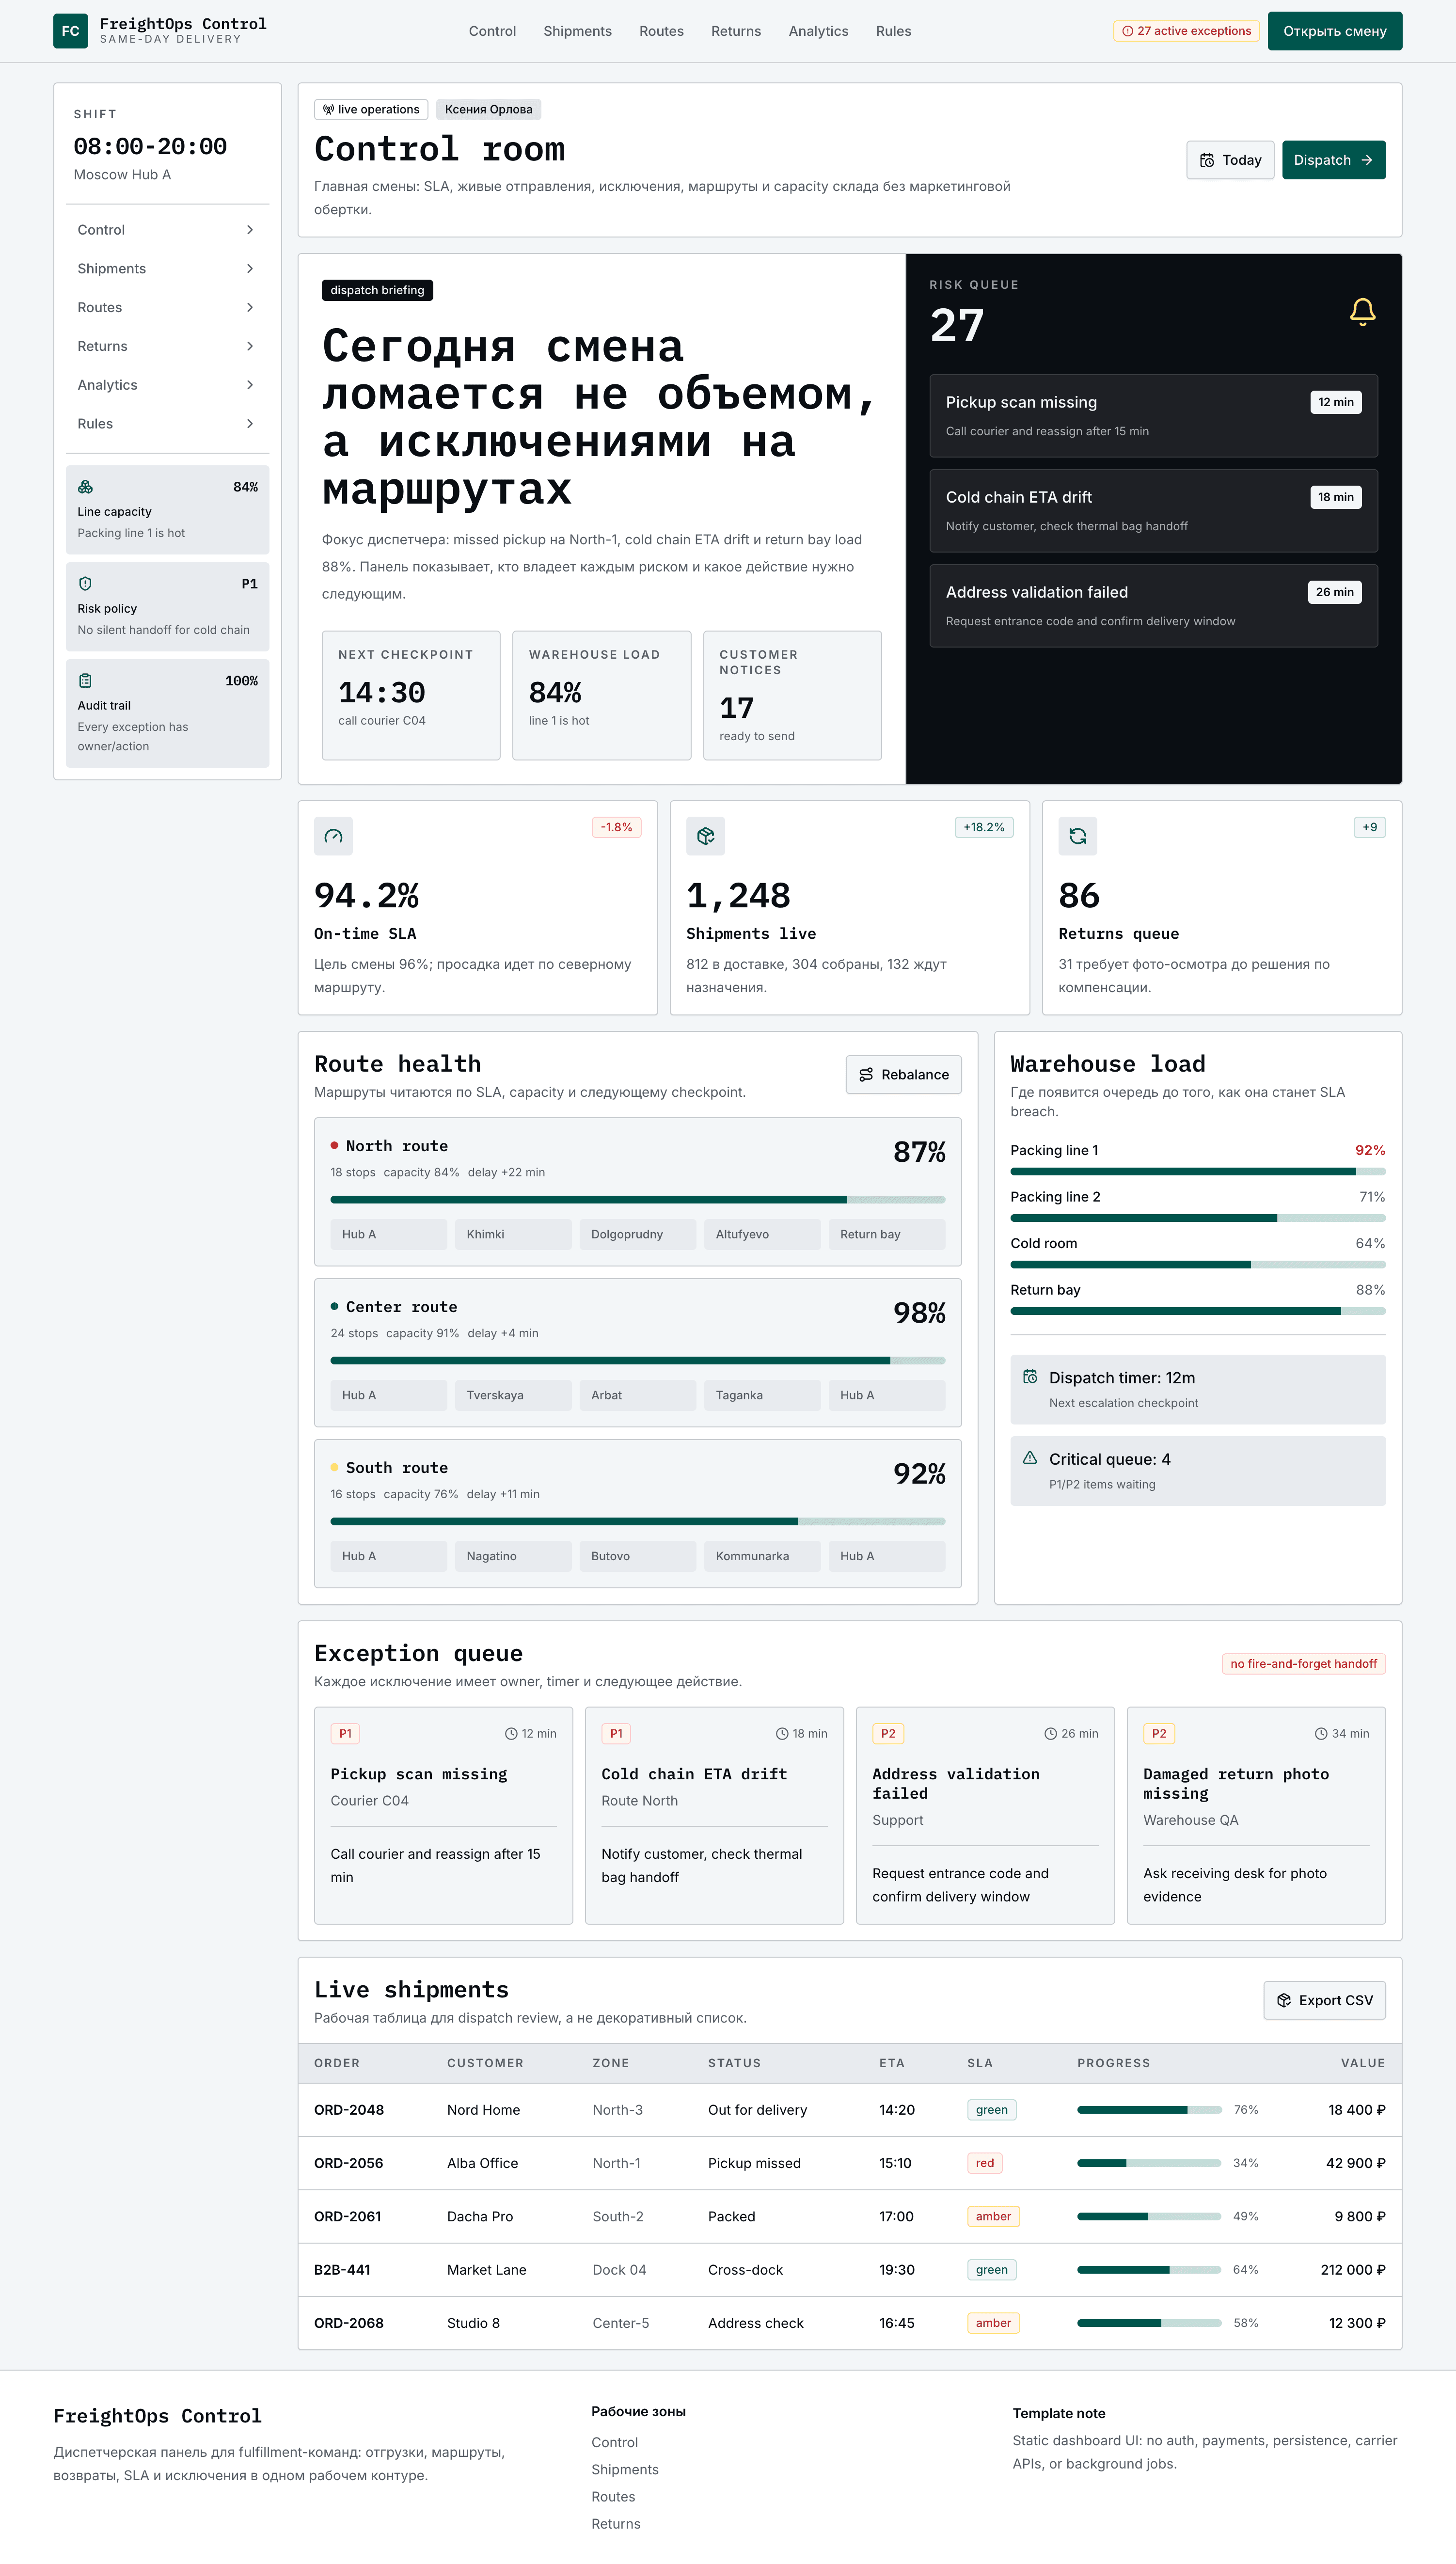Click the North route progress bar
Viewport: 1456px width, 2564px height.
(637, 1199)
